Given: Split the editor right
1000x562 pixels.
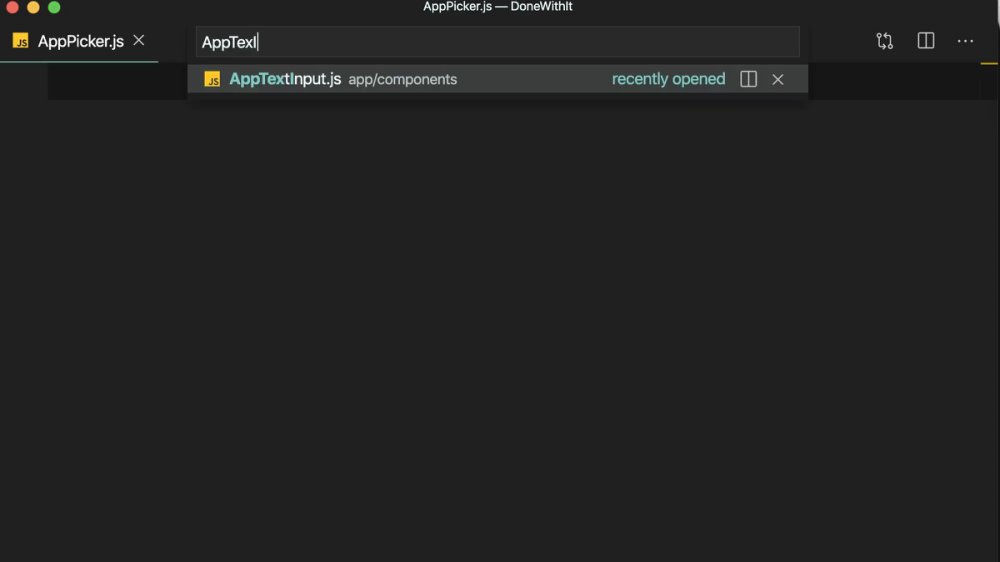Looking at the screenshot, I should [x=925, y=41].
